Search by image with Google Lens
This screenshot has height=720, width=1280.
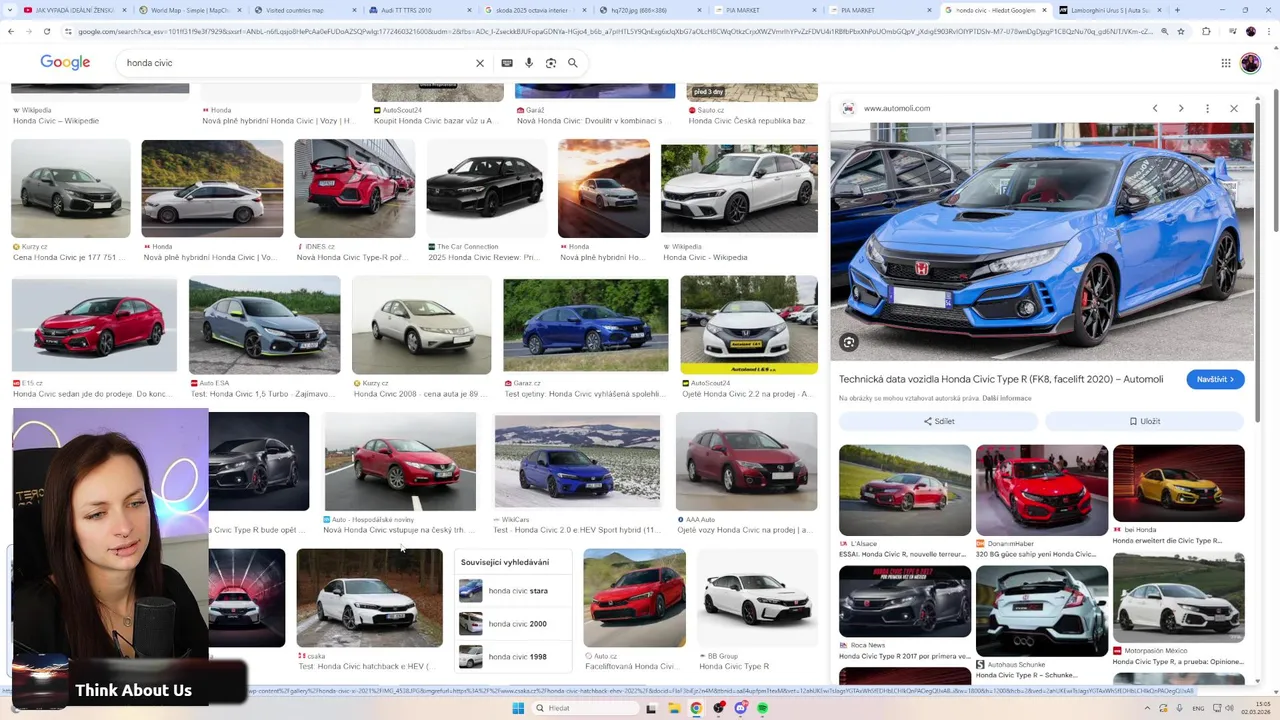[x=551, y=63]
